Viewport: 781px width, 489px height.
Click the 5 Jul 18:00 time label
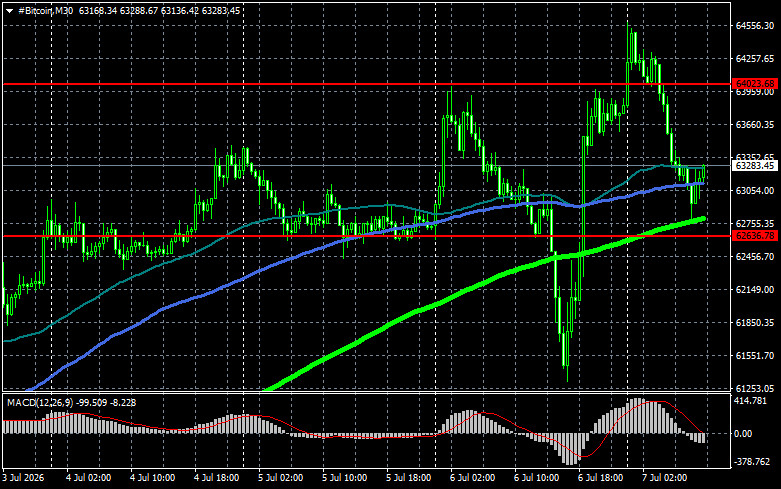409,478
